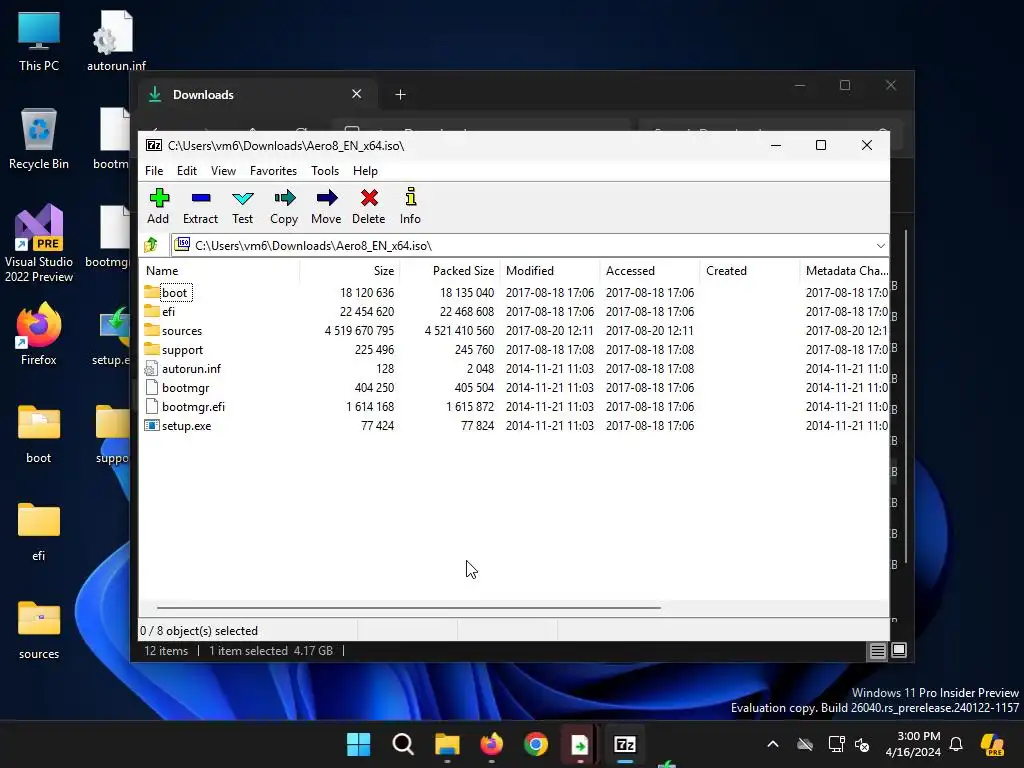Click the Move toolbar icon
1024x768 pixels.
[x=326, y=206]
